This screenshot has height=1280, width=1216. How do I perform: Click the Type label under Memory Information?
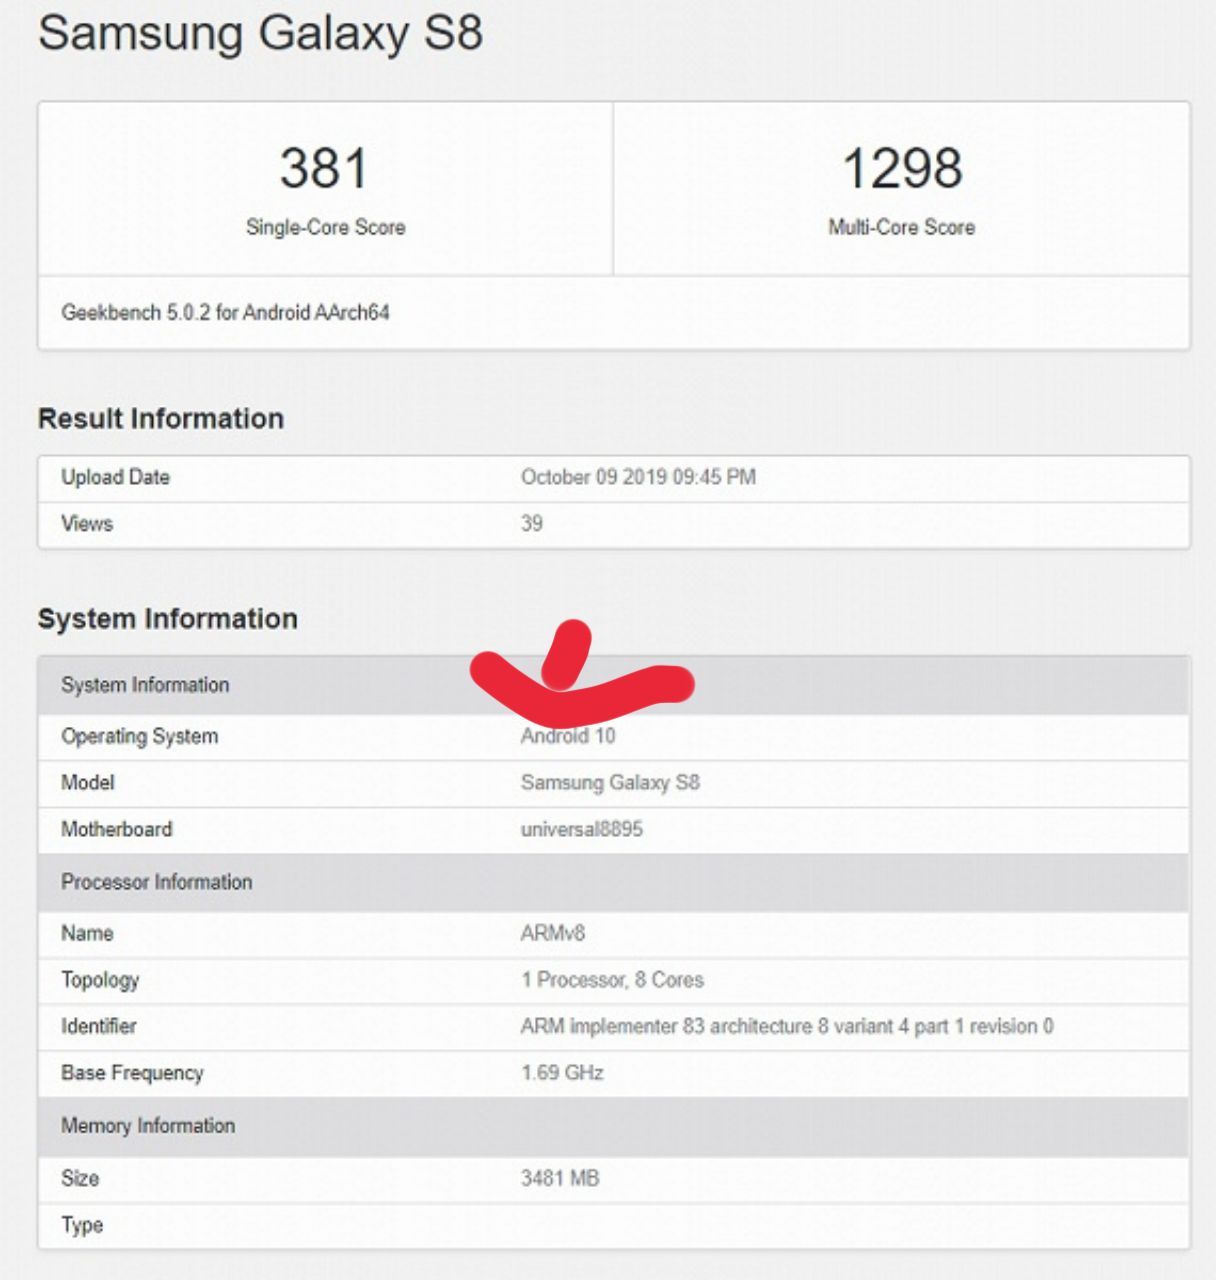(82, 1225)
